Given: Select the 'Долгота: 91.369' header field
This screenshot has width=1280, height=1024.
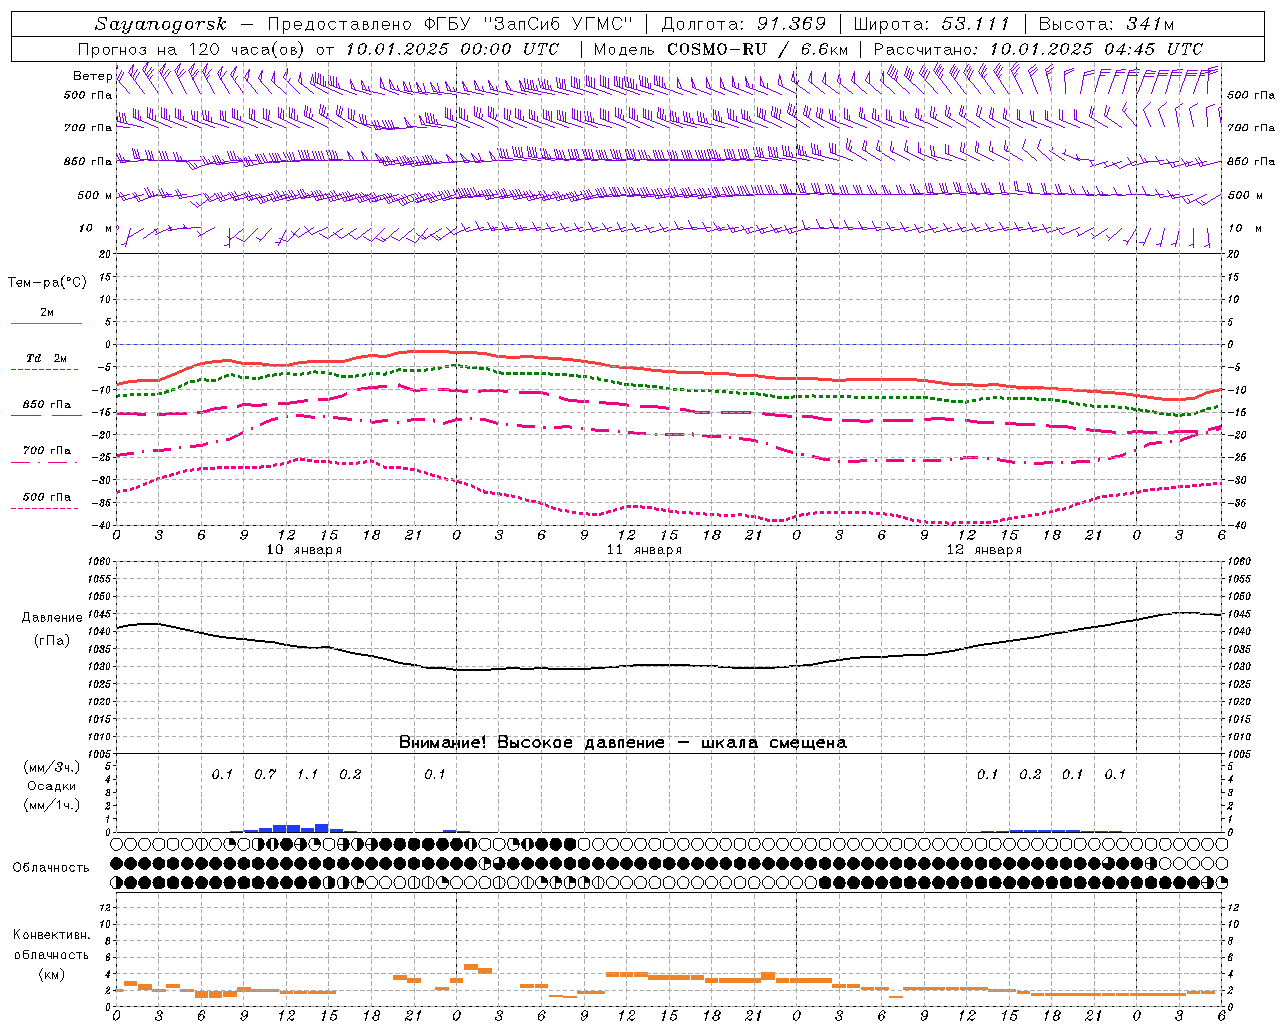Looking at the screenshot, I should 744,24.
